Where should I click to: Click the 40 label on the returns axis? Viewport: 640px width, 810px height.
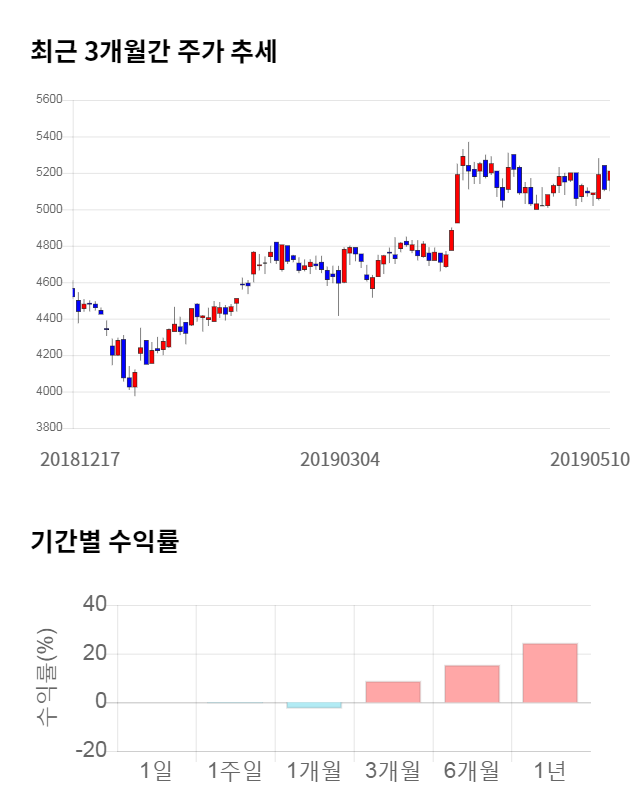pyautogui.click(x=95, y=605)
